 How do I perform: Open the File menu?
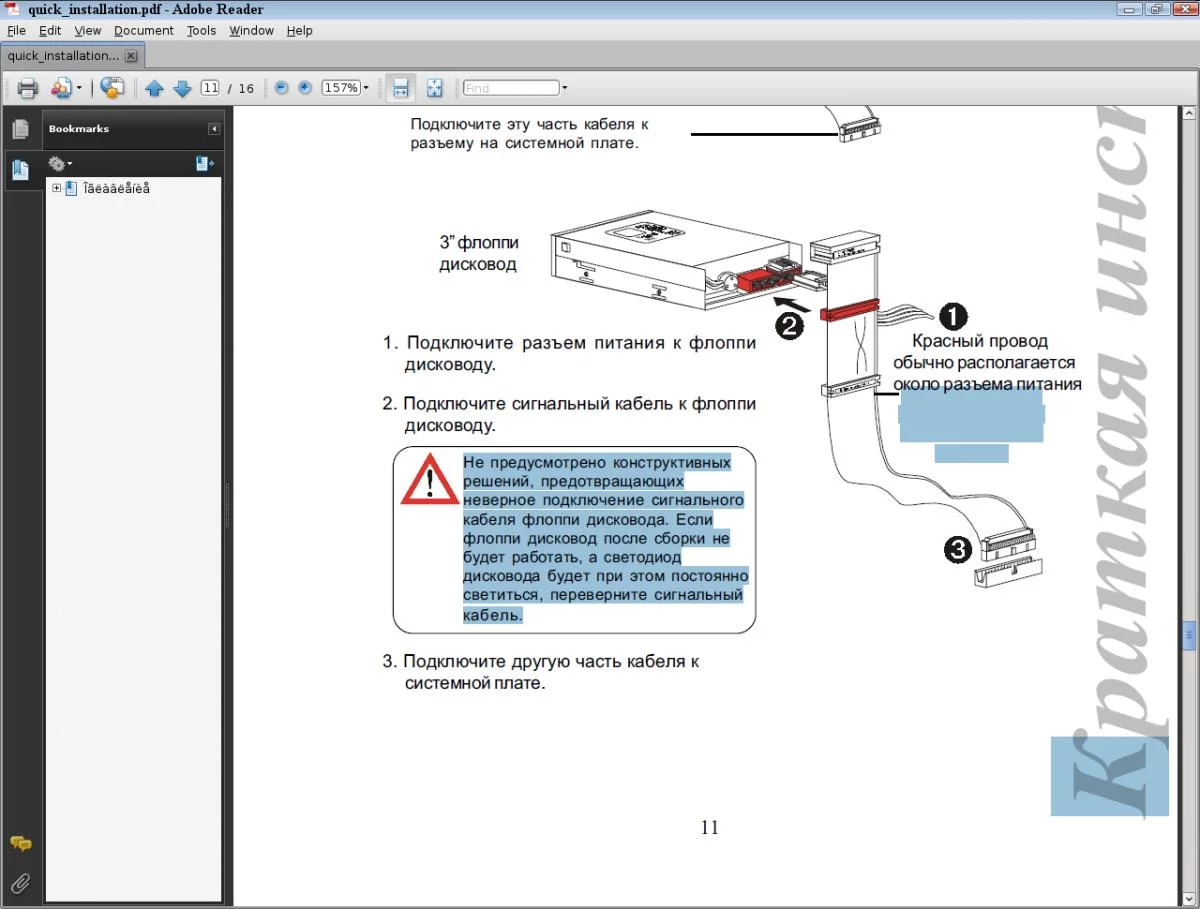[x=16, y=31]
